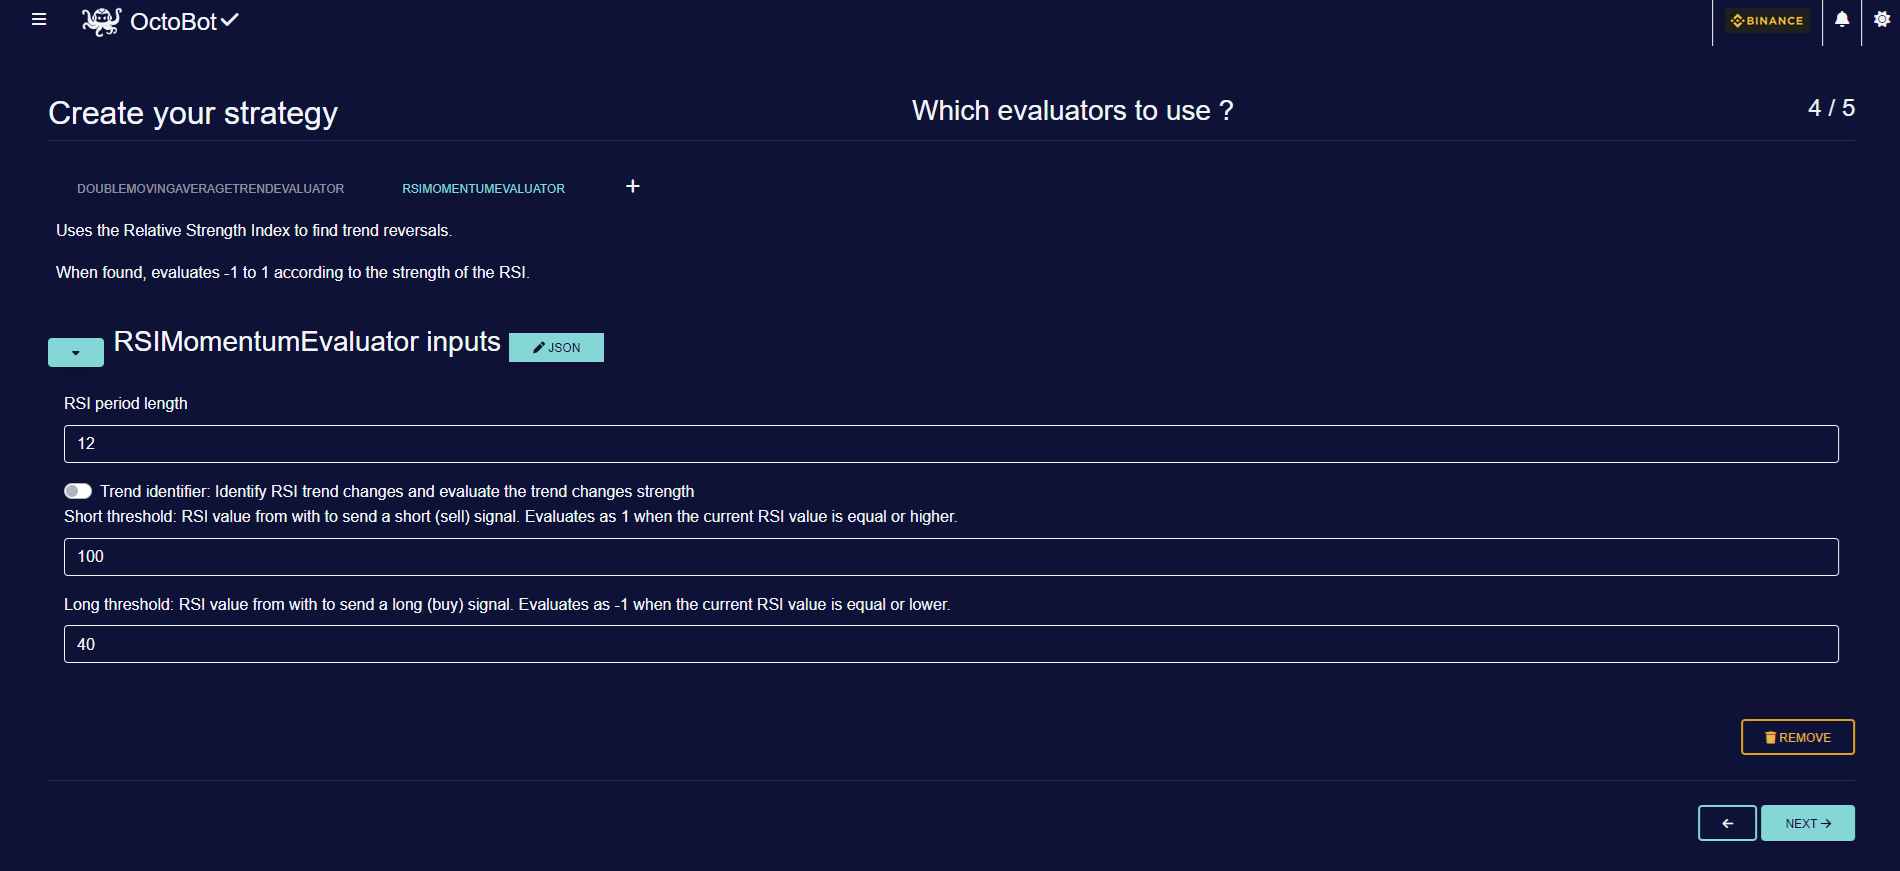Open the Binance exchange badge
Image resolution: width=1900 pixels, height=871 pixels.
1767,20
